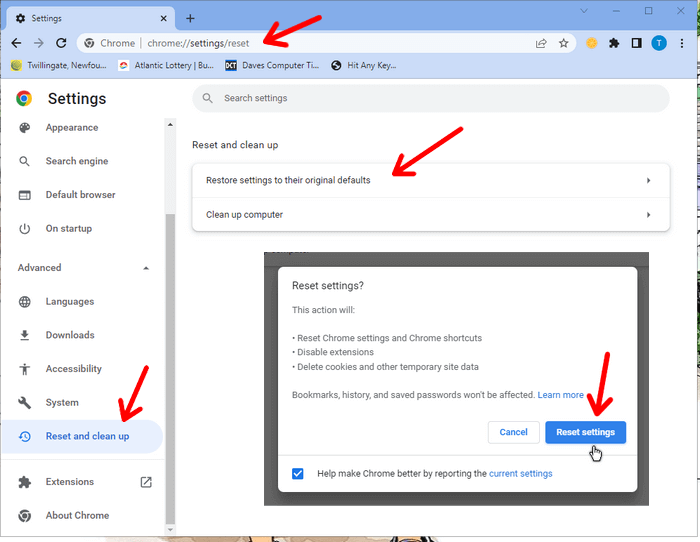Open the Daves Computer Ti... bookmark
This screenshot has width=700, height=542.
pyautogui.click(x=272, y=65)
